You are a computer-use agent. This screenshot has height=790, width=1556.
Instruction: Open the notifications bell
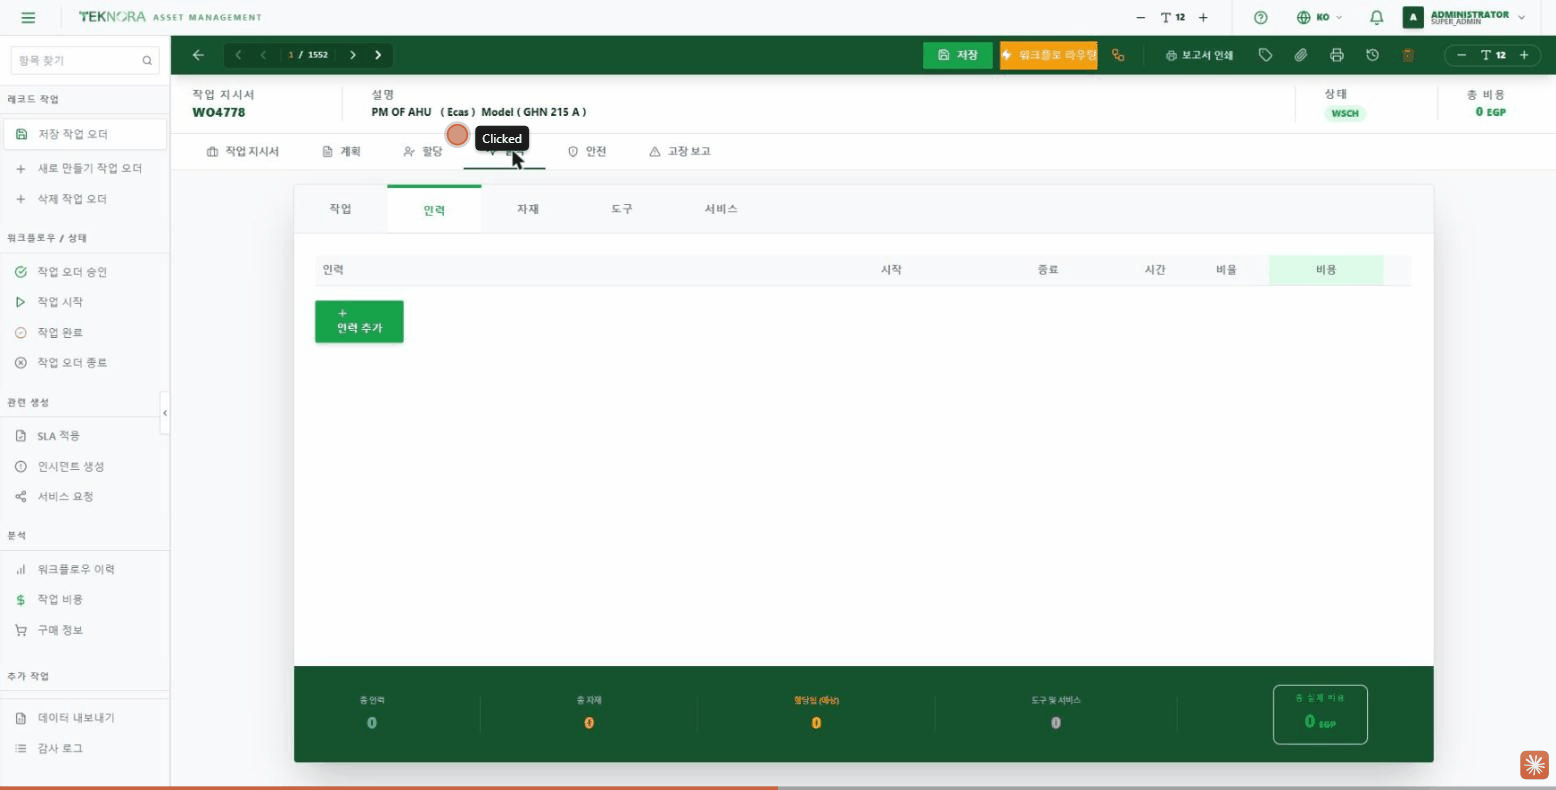click(x=1377, y=17)
